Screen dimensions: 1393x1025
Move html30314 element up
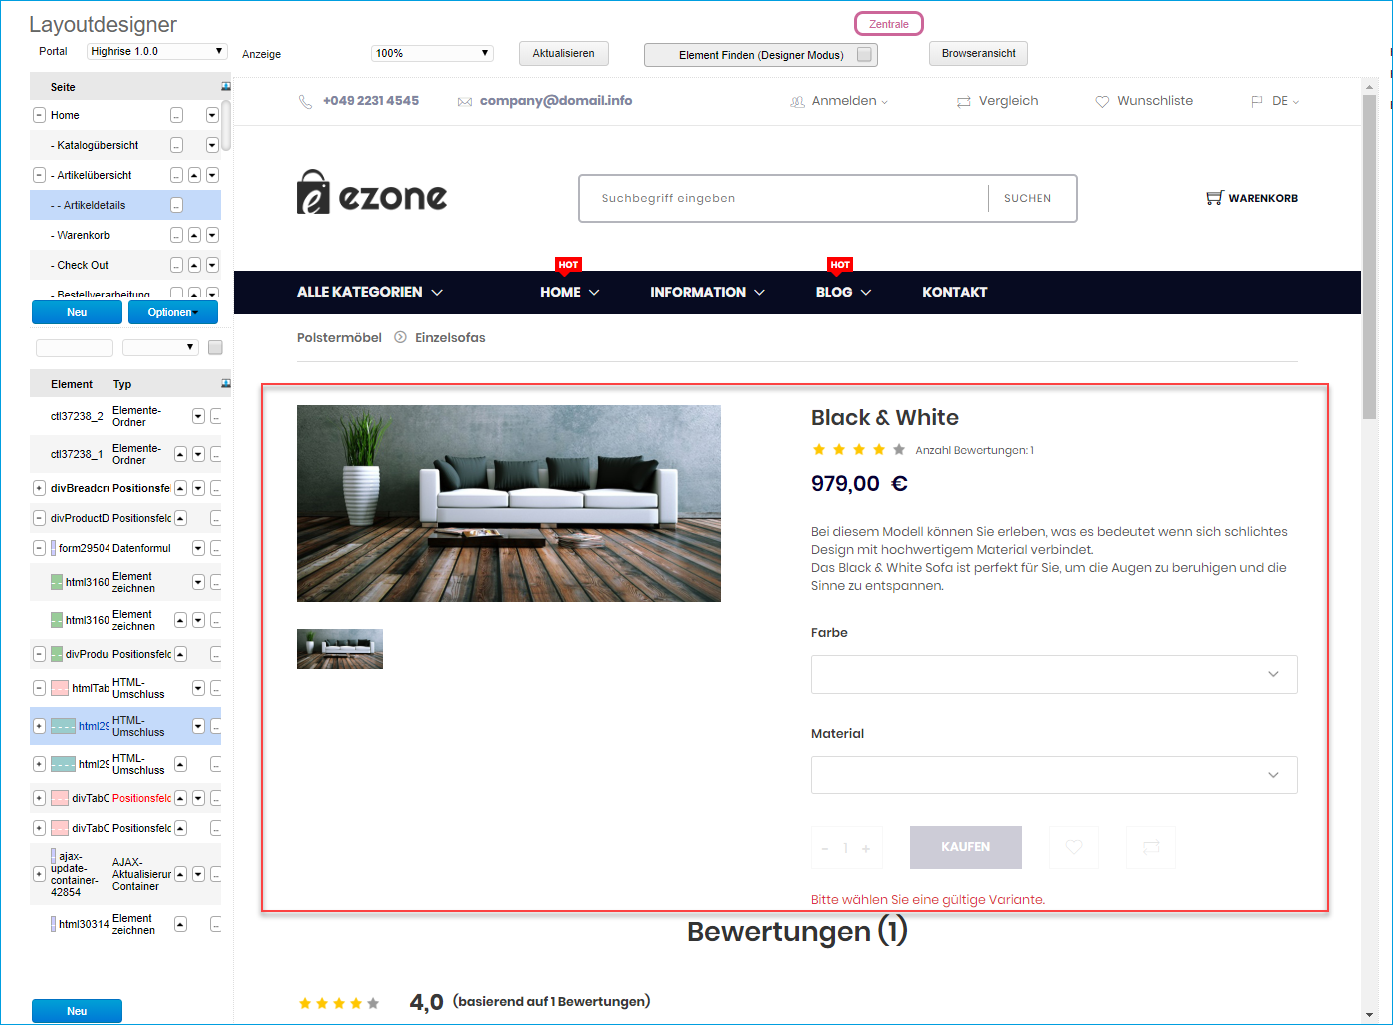pyautogui.click(x=180, y=924)
